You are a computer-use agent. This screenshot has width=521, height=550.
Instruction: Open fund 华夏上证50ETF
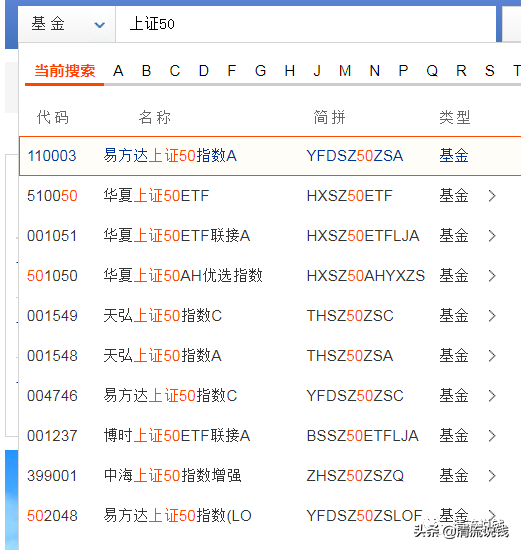point(156,196)
